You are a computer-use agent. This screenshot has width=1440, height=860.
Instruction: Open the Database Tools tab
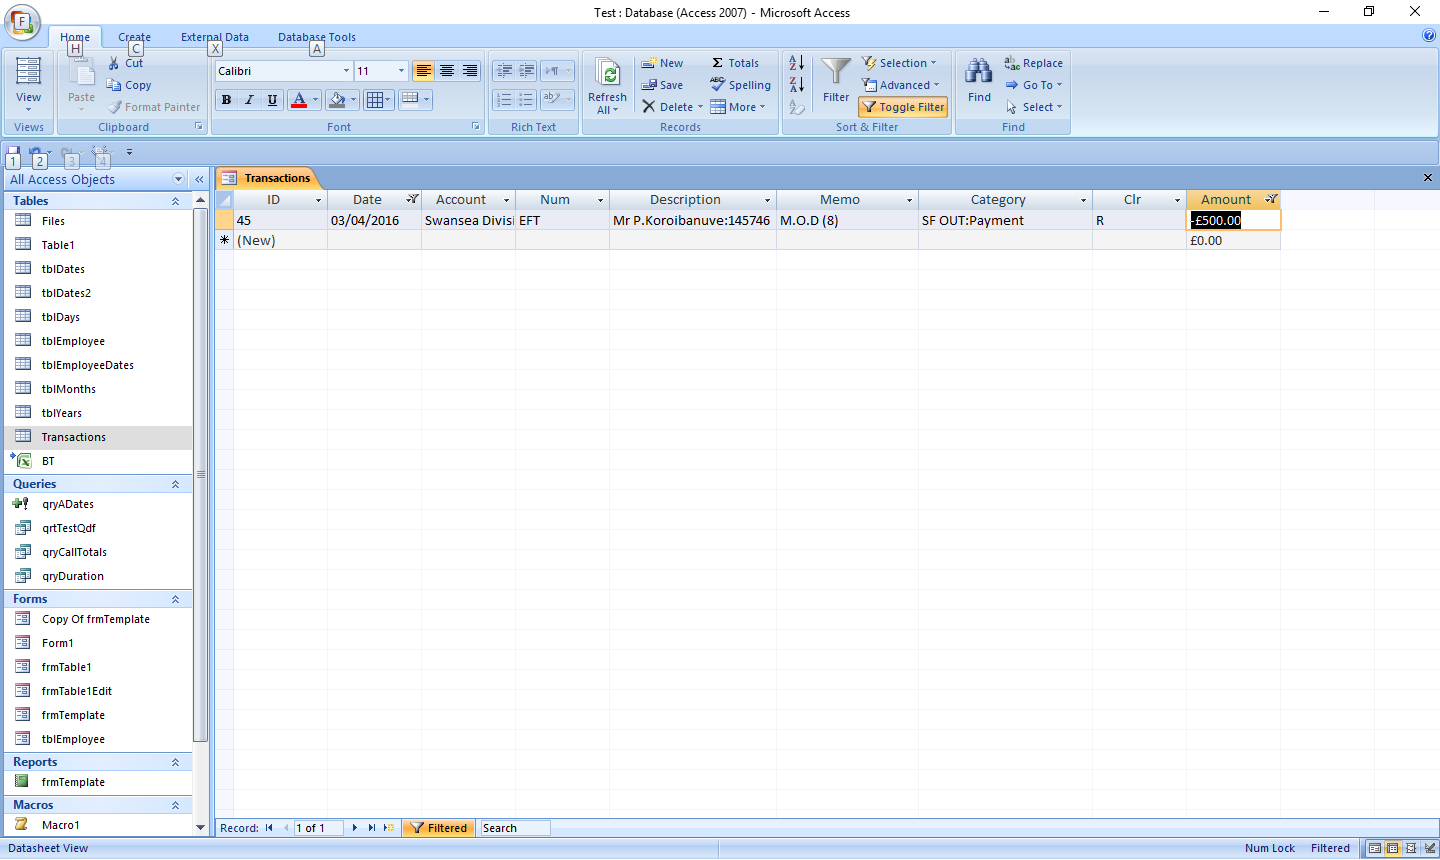tap(317, 37)
